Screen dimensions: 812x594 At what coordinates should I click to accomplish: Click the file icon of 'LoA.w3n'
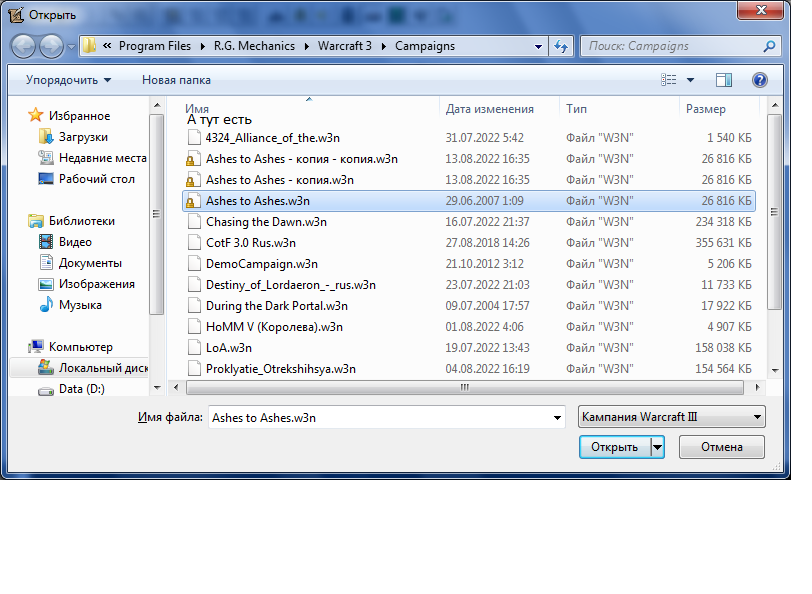(194, 347)
